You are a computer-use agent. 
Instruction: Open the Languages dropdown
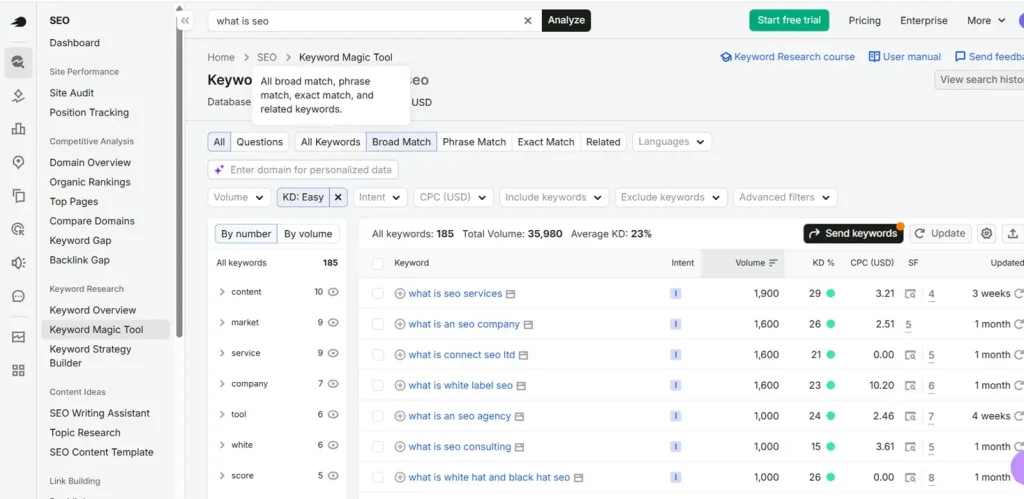tap(672, 142)
